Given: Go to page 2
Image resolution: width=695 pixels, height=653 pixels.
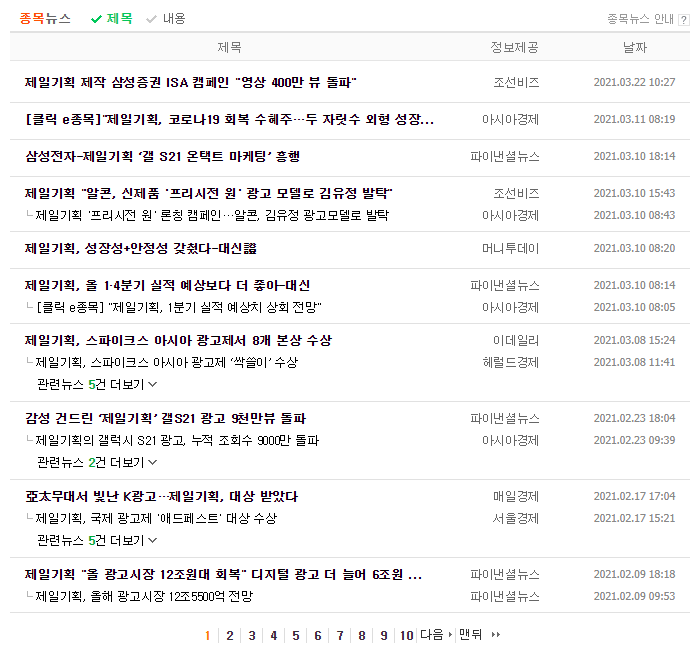Looking at the screenshot, I should tap(230, 636).
